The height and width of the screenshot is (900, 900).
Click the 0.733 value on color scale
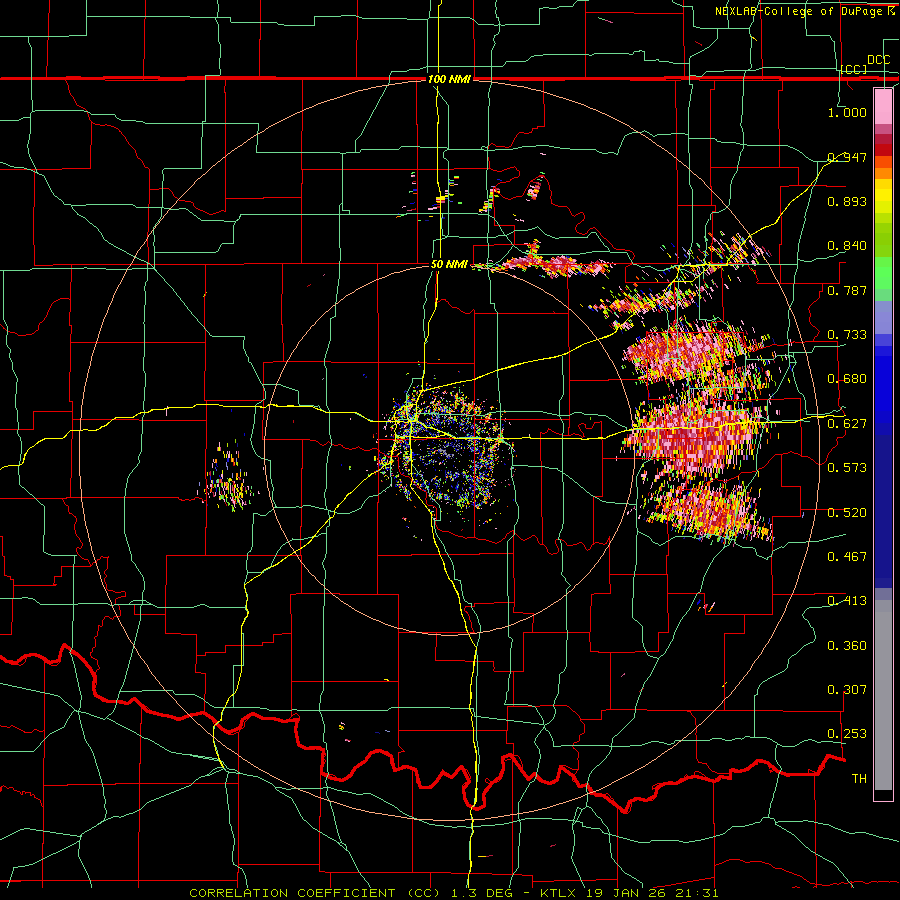point(847,335)
